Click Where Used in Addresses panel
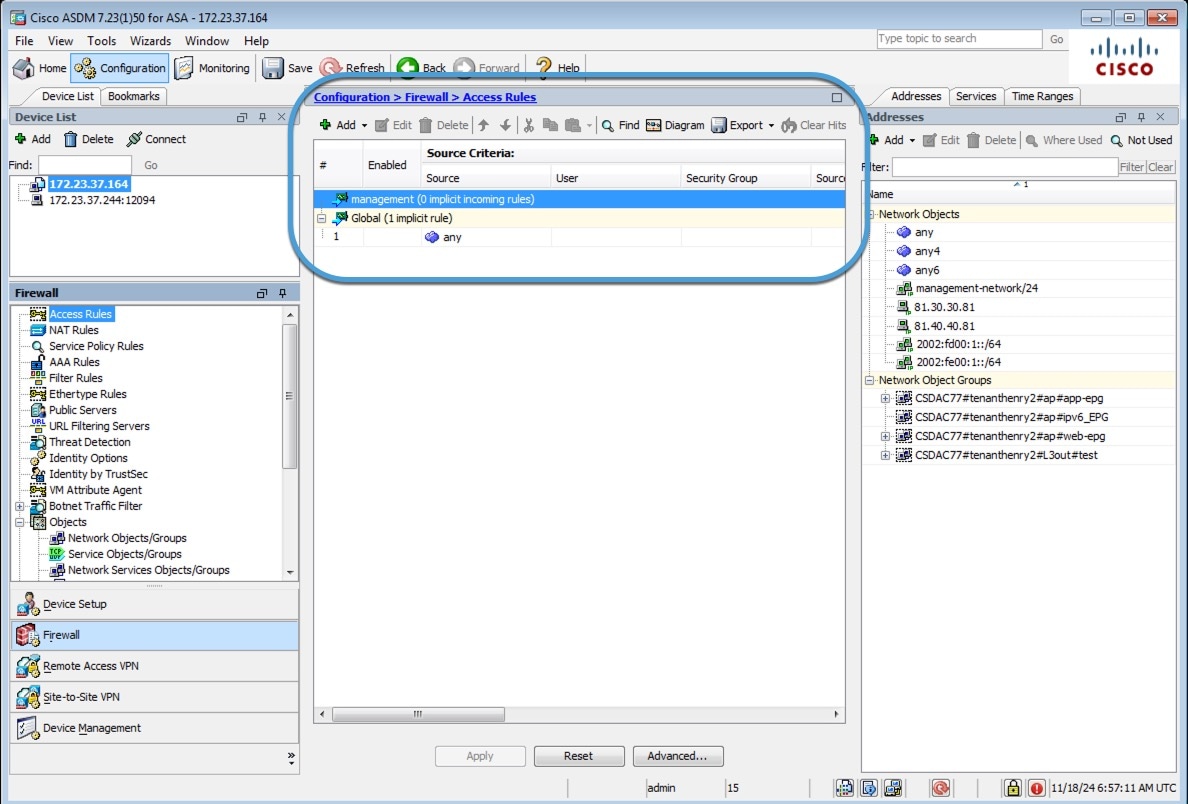Viewport: 1188px width, 804px height. (x=1064, y=140)
